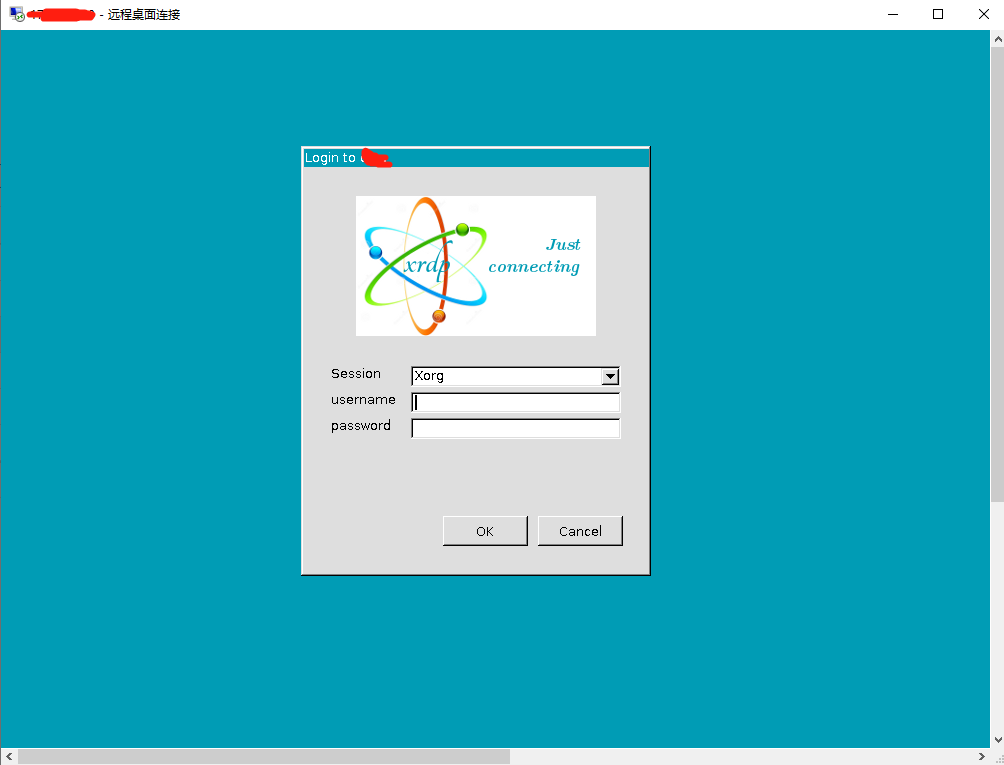Click the xrdp logo banner image
Image resolution: width=1004 pixels, height=765 pixels.
click(x=476, y=266)
